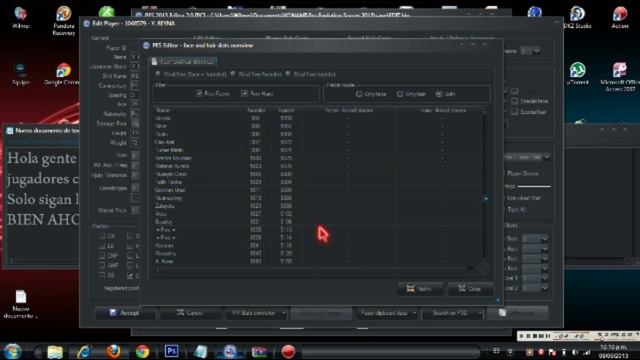Open the Search on PSD dropdown button
Viewport: 640px width, 360px height.
tap(452, 313)
